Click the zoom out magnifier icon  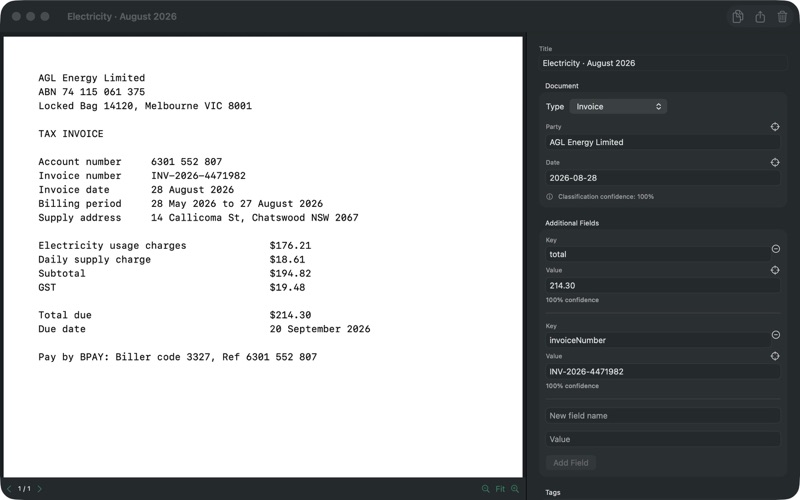485,489
